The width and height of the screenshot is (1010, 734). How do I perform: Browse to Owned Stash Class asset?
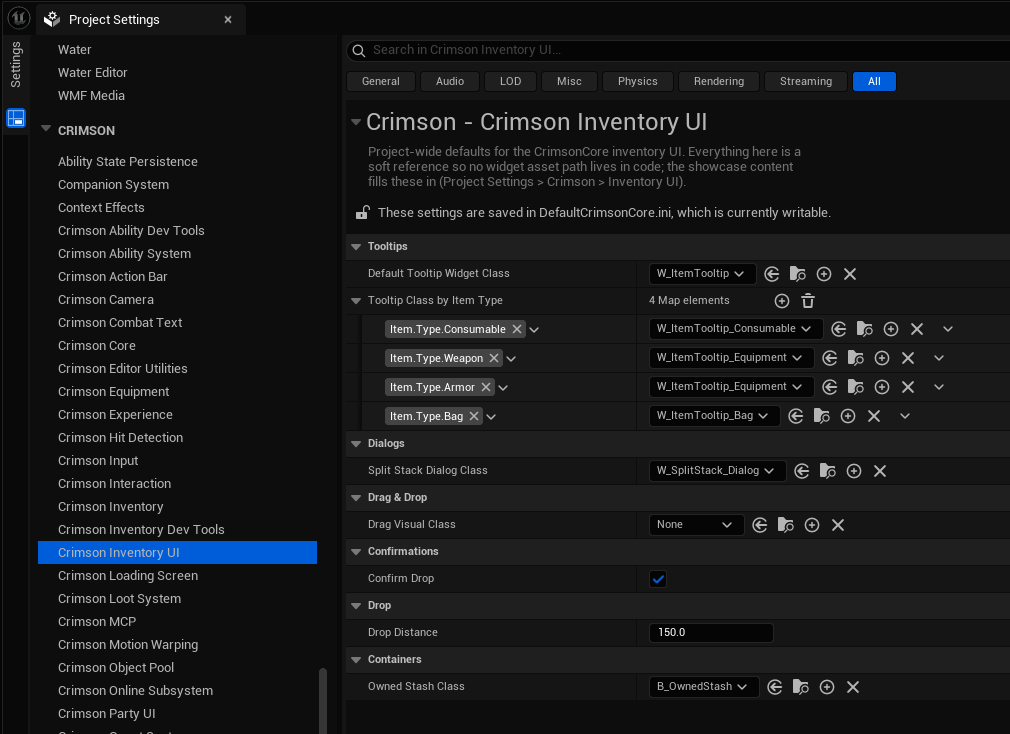(801, 687)
